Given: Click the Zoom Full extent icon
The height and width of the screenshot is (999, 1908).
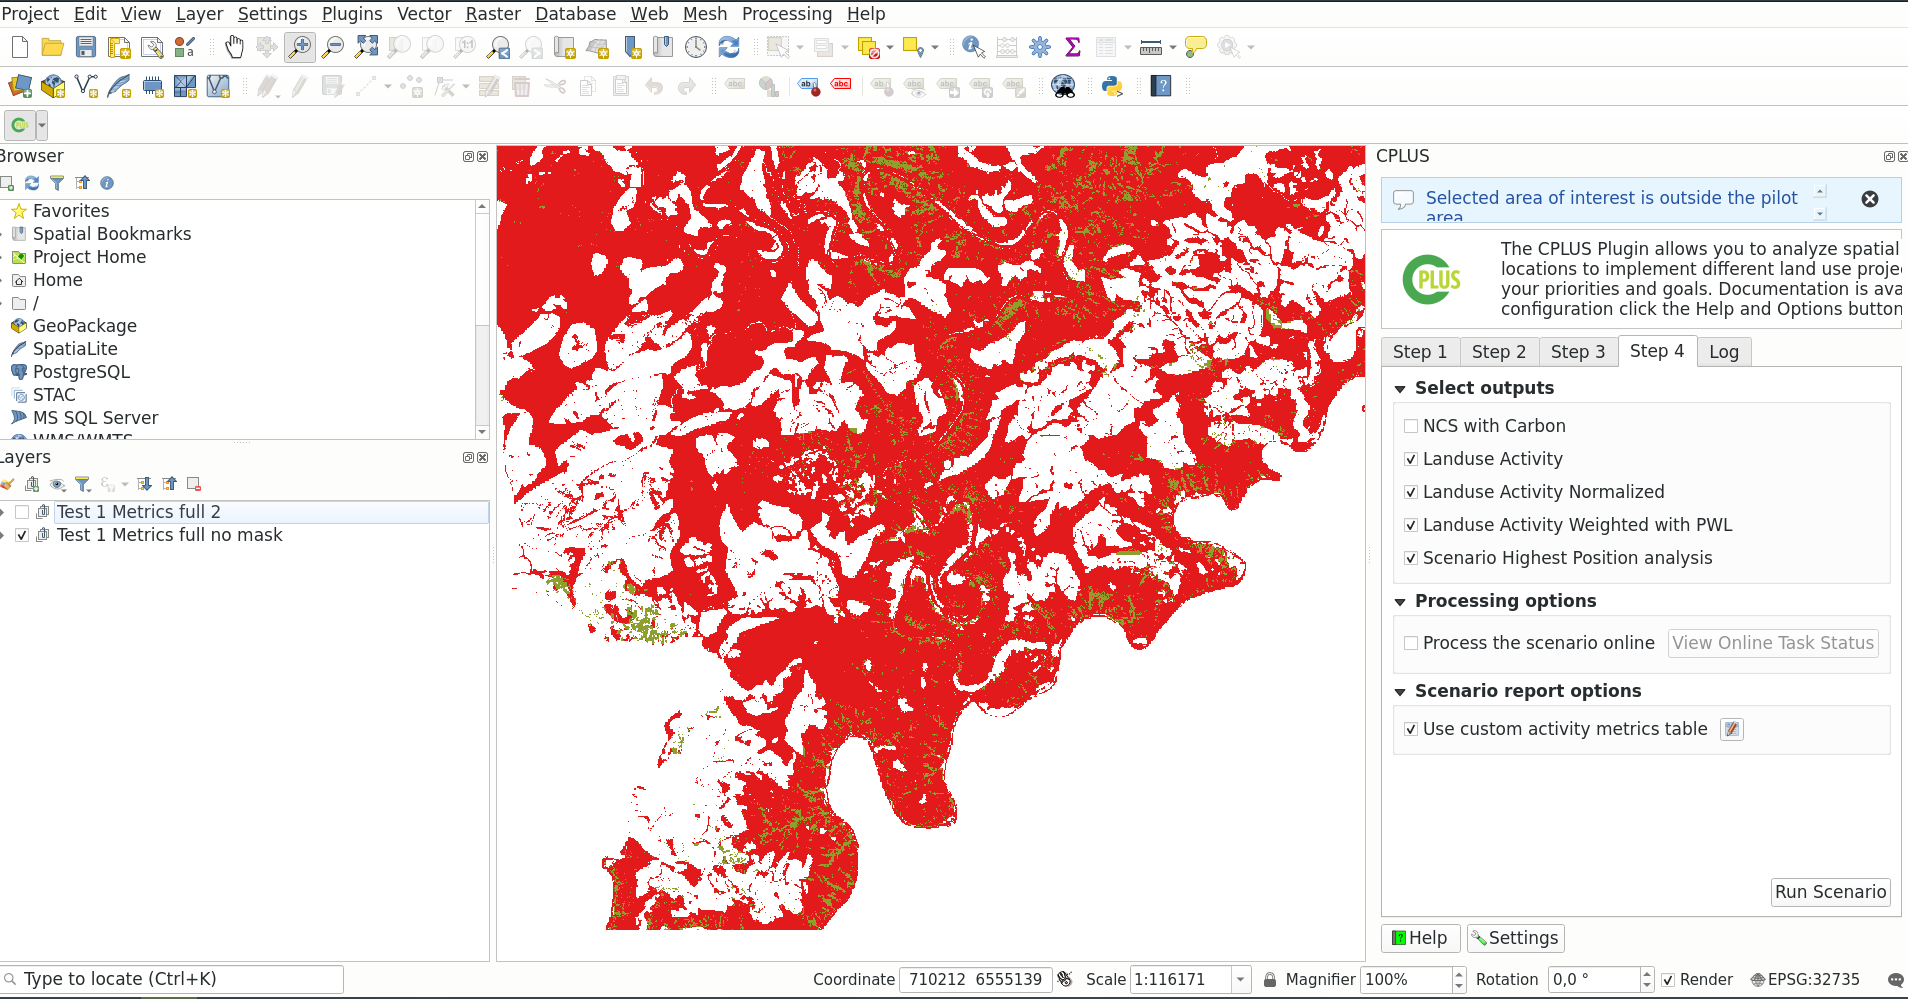Looking at the screenshot, I should coord(366,47).
